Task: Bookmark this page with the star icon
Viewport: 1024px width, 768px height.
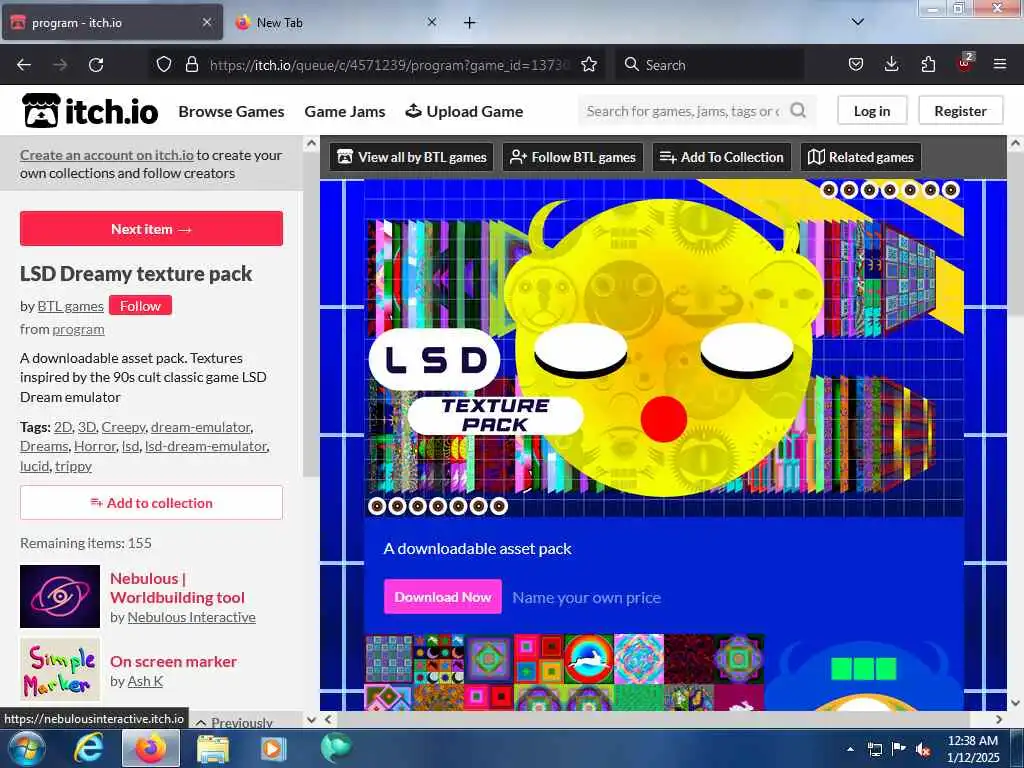Action: 588,64
